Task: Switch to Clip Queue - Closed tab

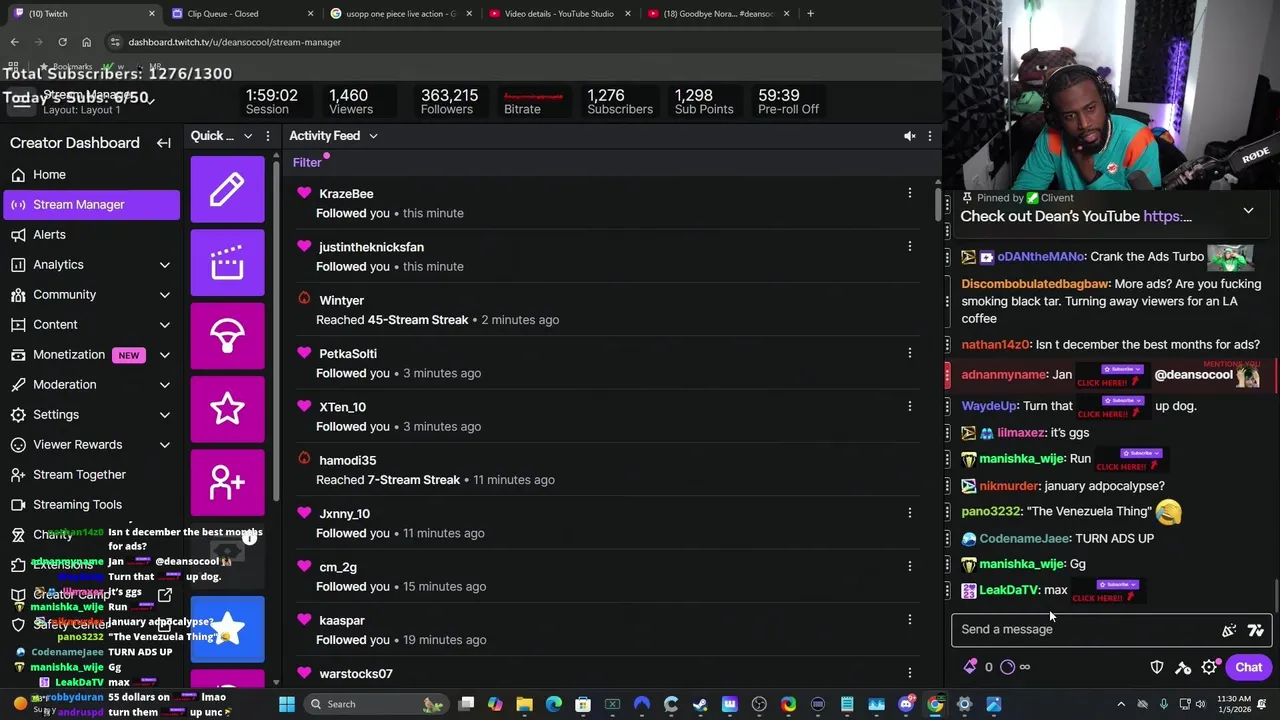Action: [240, 14]
